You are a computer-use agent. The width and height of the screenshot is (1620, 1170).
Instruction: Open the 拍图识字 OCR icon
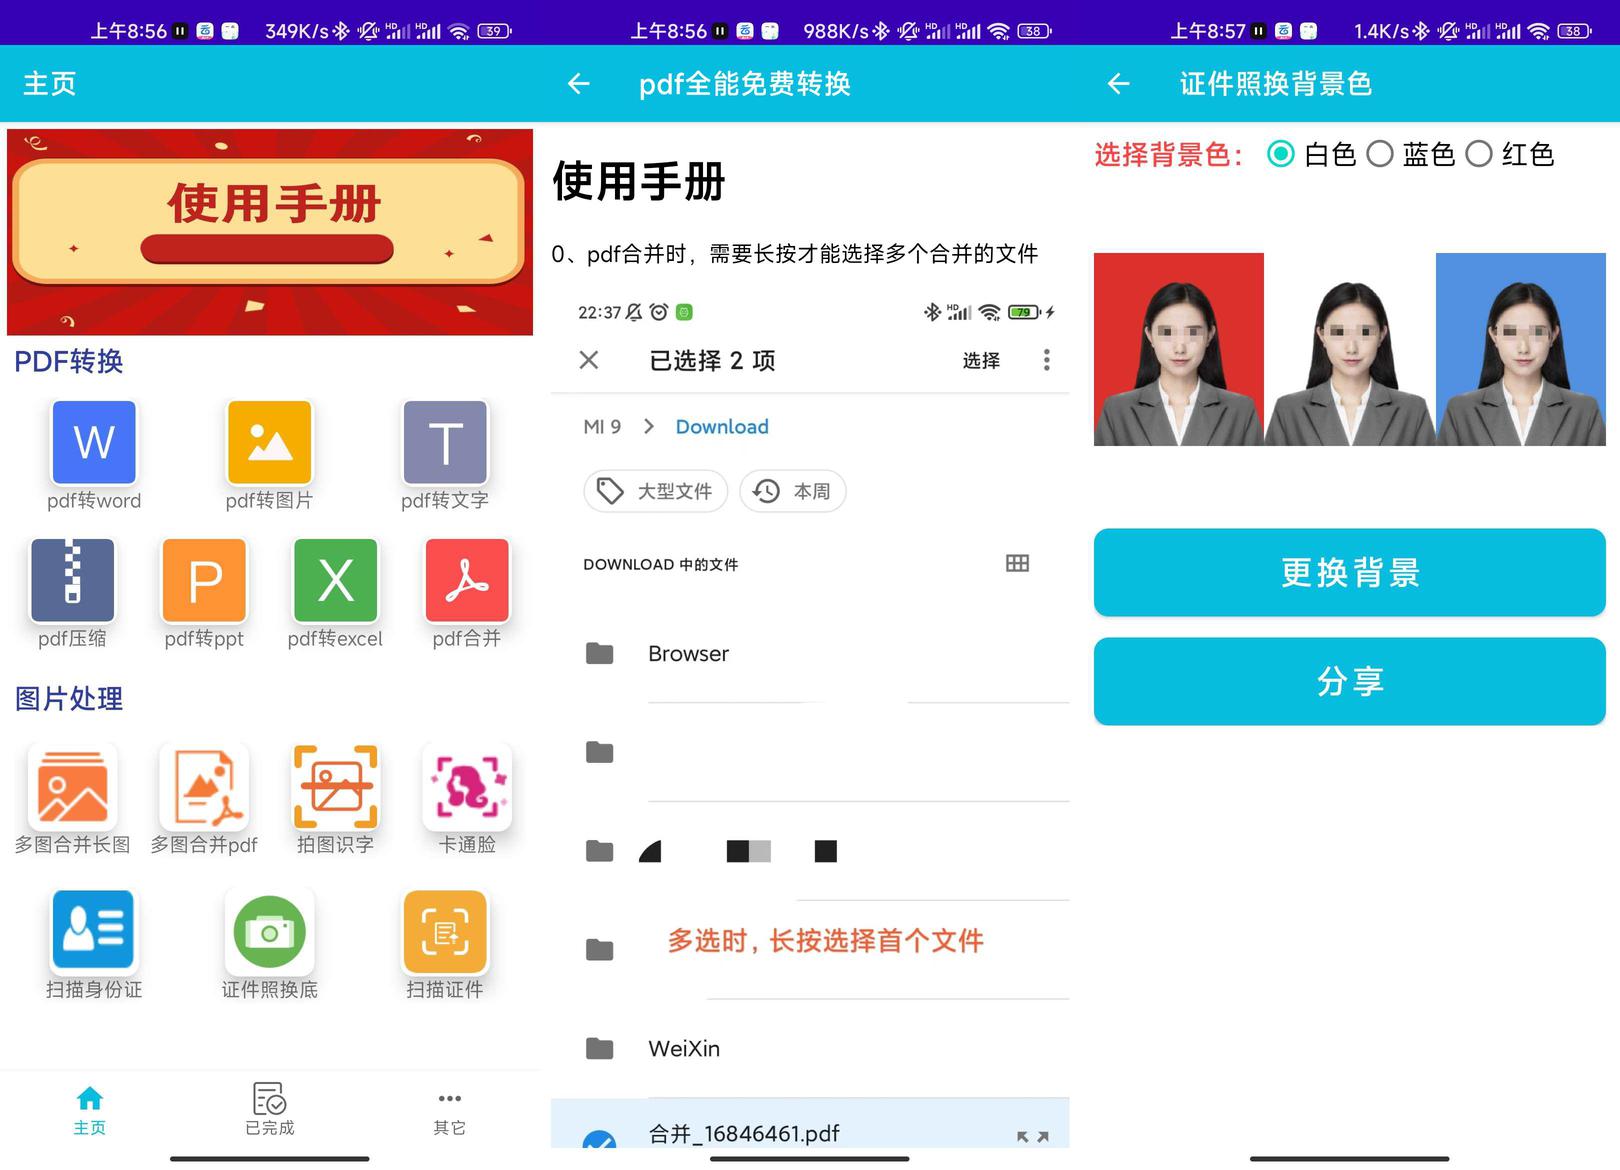coord(335,787)
